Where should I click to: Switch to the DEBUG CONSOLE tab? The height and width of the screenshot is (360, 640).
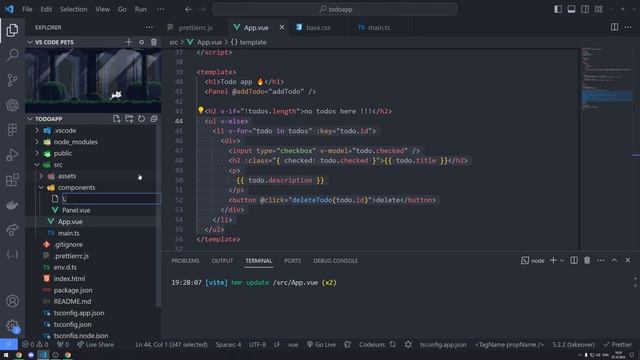335,261
